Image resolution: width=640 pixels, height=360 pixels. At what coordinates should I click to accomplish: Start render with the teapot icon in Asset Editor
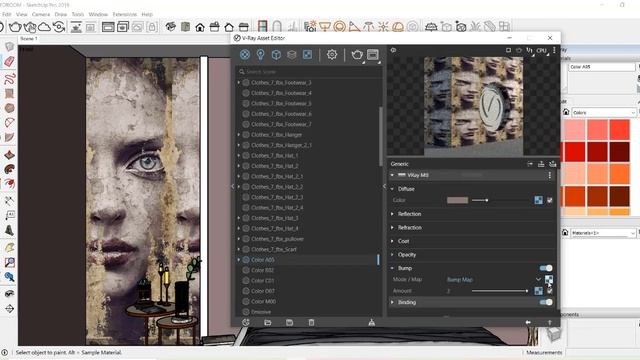coord(357,55)
